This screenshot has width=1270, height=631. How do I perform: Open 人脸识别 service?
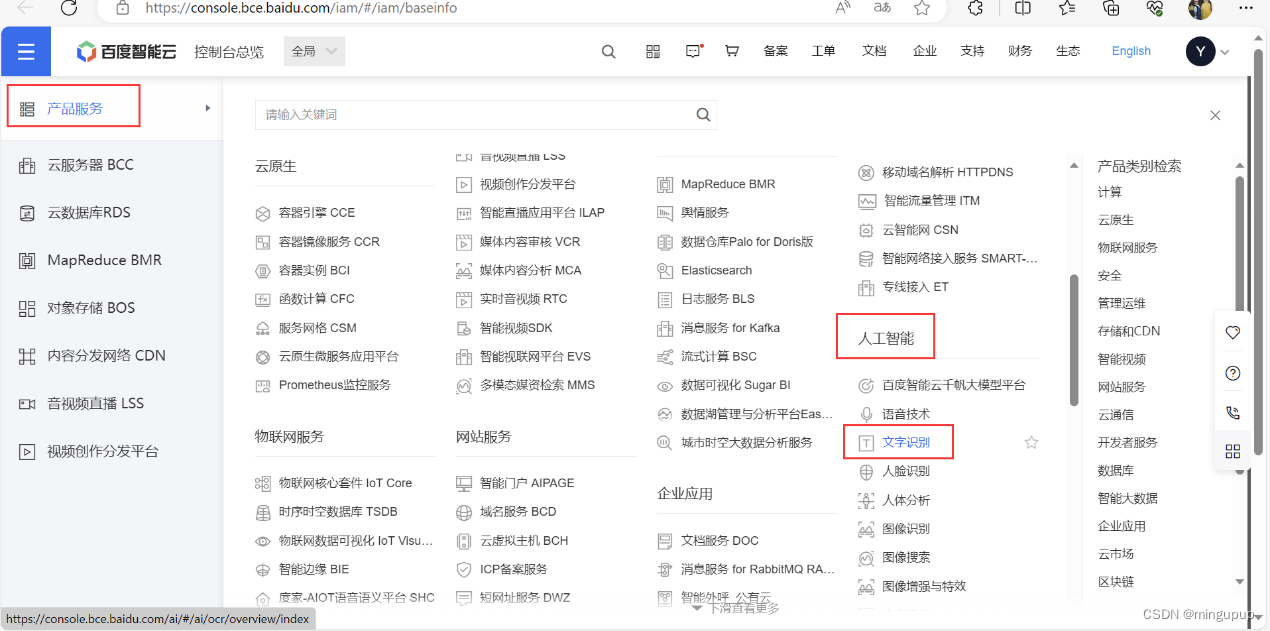pyautogui.click(x=906, y=471)
